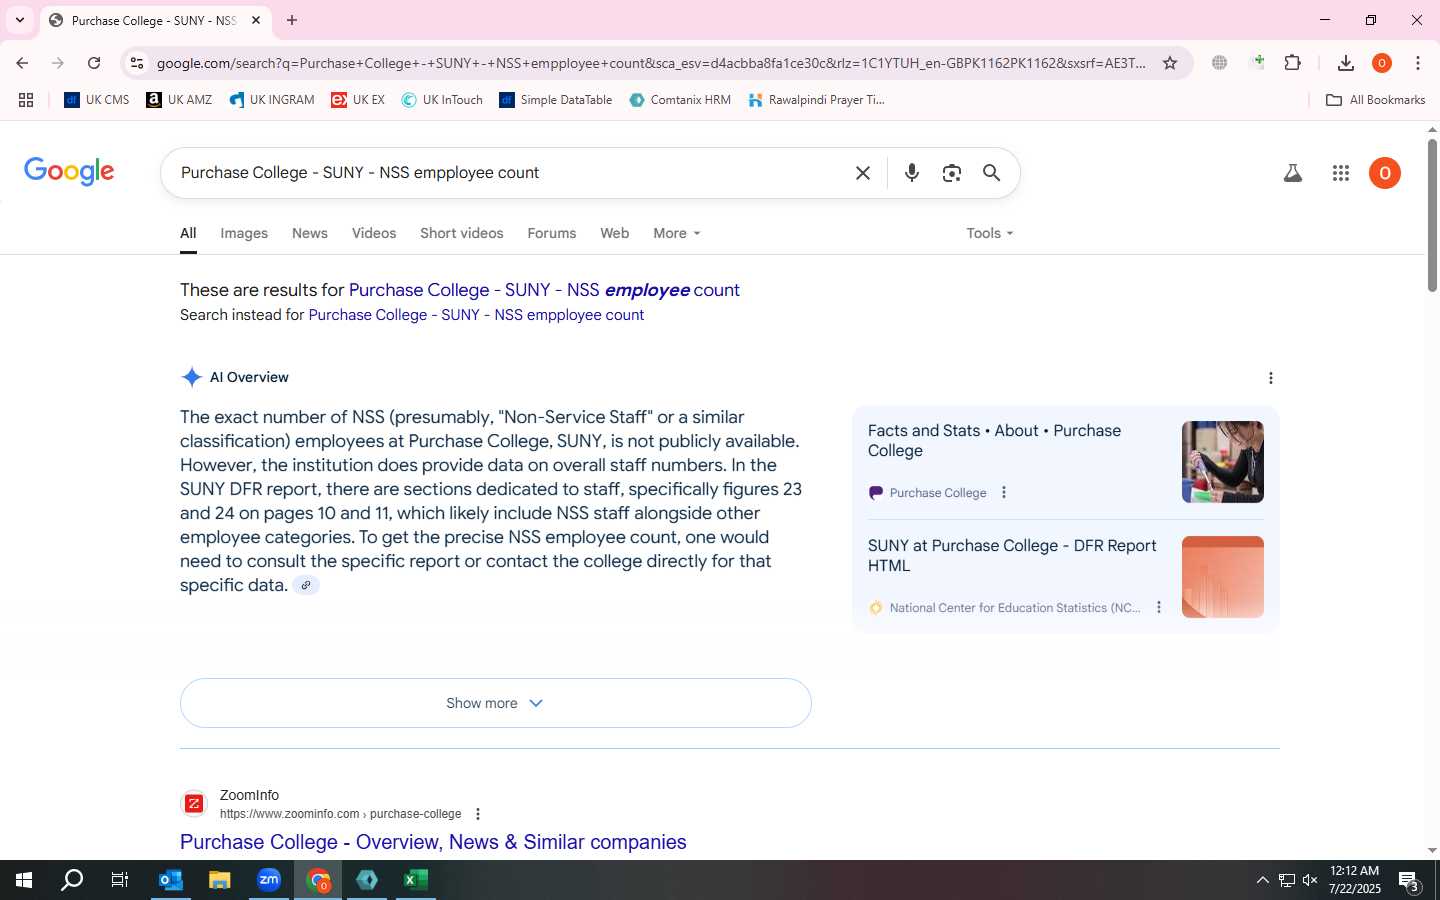Switch to Images results tab

(244, 233)
